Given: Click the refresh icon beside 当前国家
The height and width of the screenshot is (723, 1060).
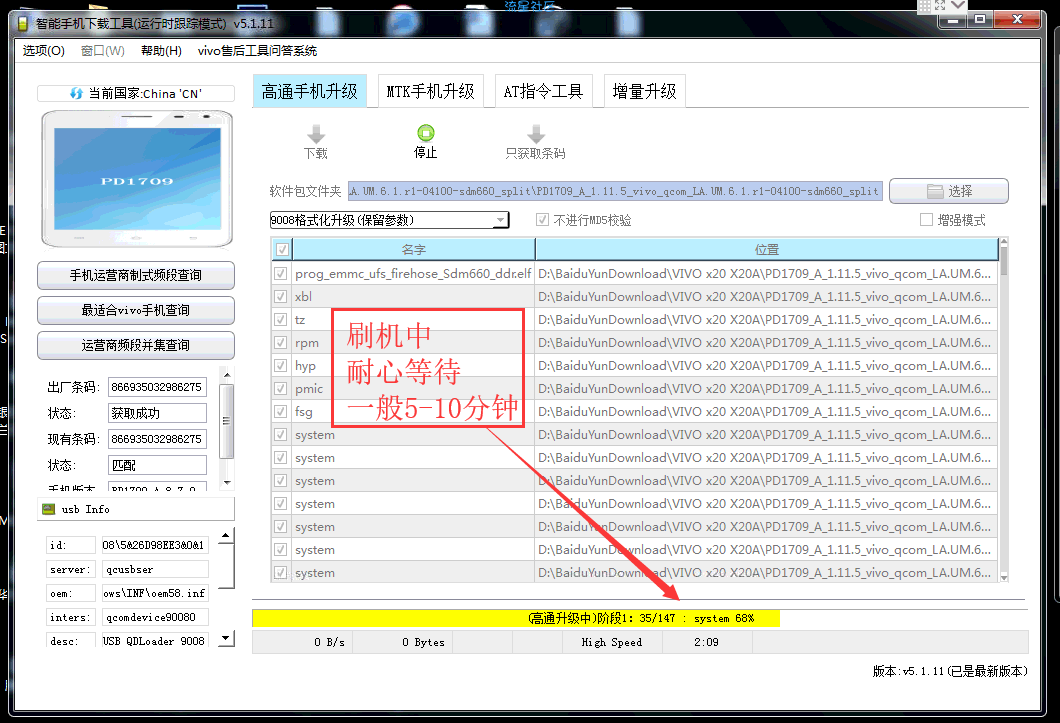Looking at the screenshot, I should (76, 93).
